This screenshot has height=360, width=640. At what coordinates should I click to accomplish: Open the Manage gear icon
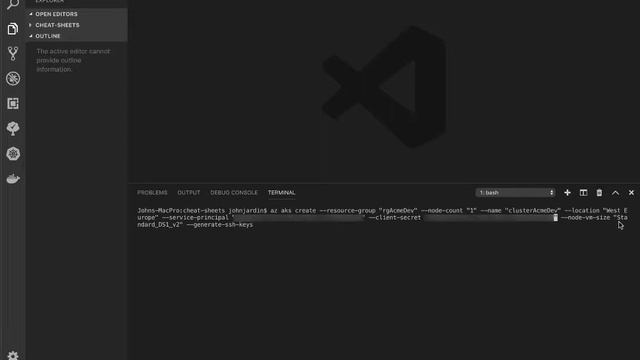pyautogui.click(x=13, y=356)
